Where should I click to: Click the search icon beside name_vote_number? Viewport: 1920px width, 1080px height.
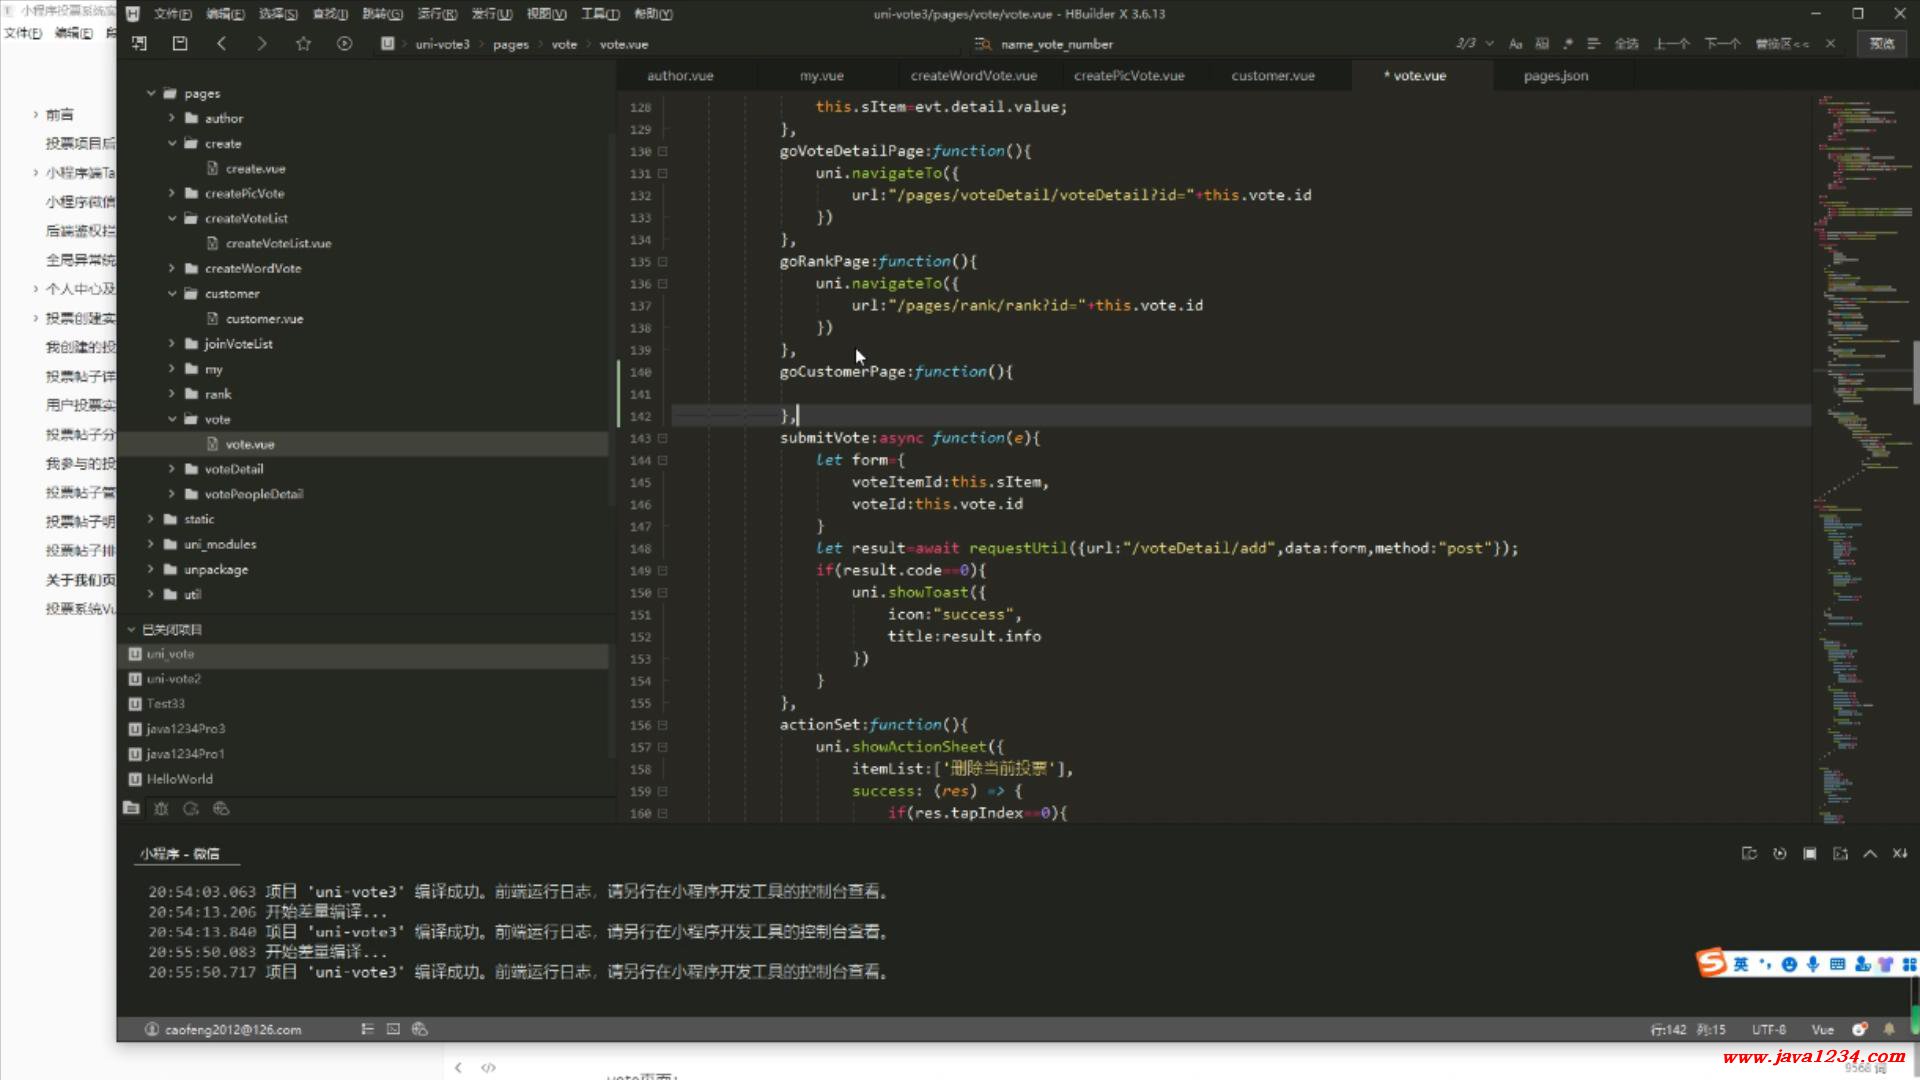coord(983,44)
